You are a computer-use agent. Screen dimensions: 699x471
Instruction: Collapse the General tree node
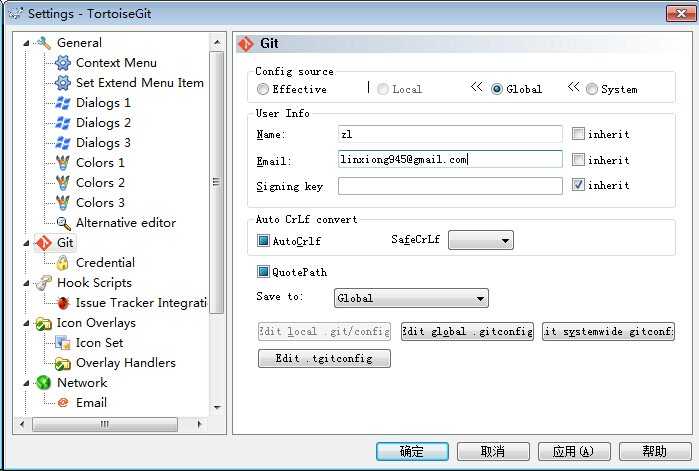26,43
